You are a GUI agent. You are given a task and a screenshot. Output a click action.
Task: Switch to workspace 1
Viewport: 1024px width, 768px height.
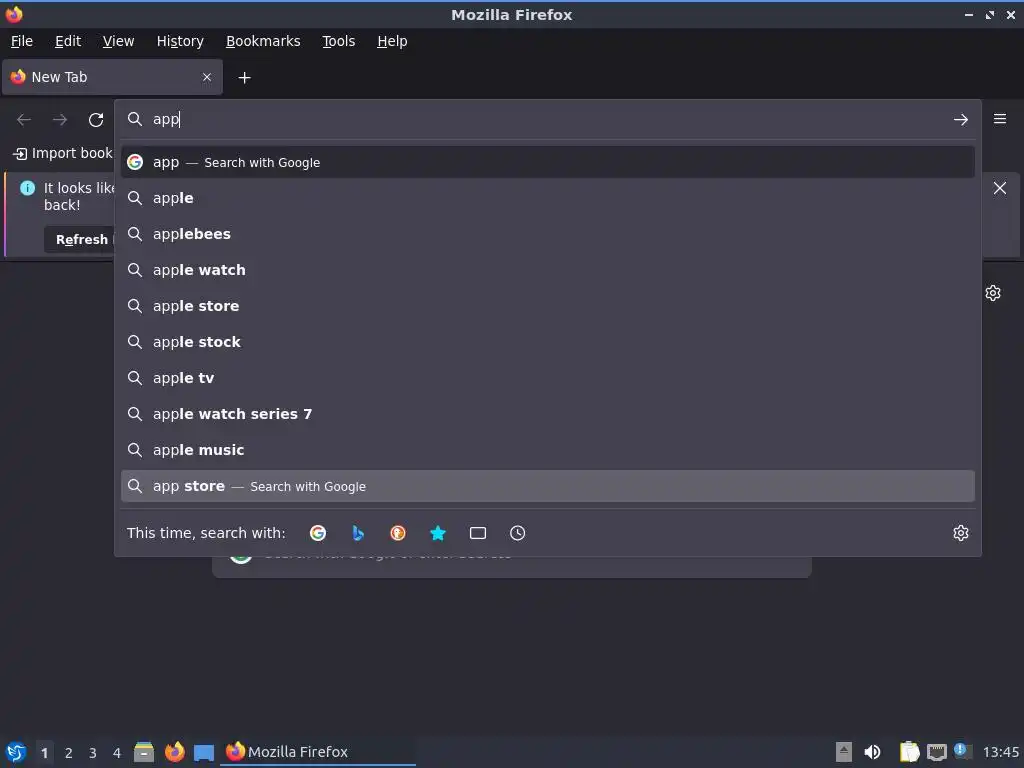tap(44, 753)
